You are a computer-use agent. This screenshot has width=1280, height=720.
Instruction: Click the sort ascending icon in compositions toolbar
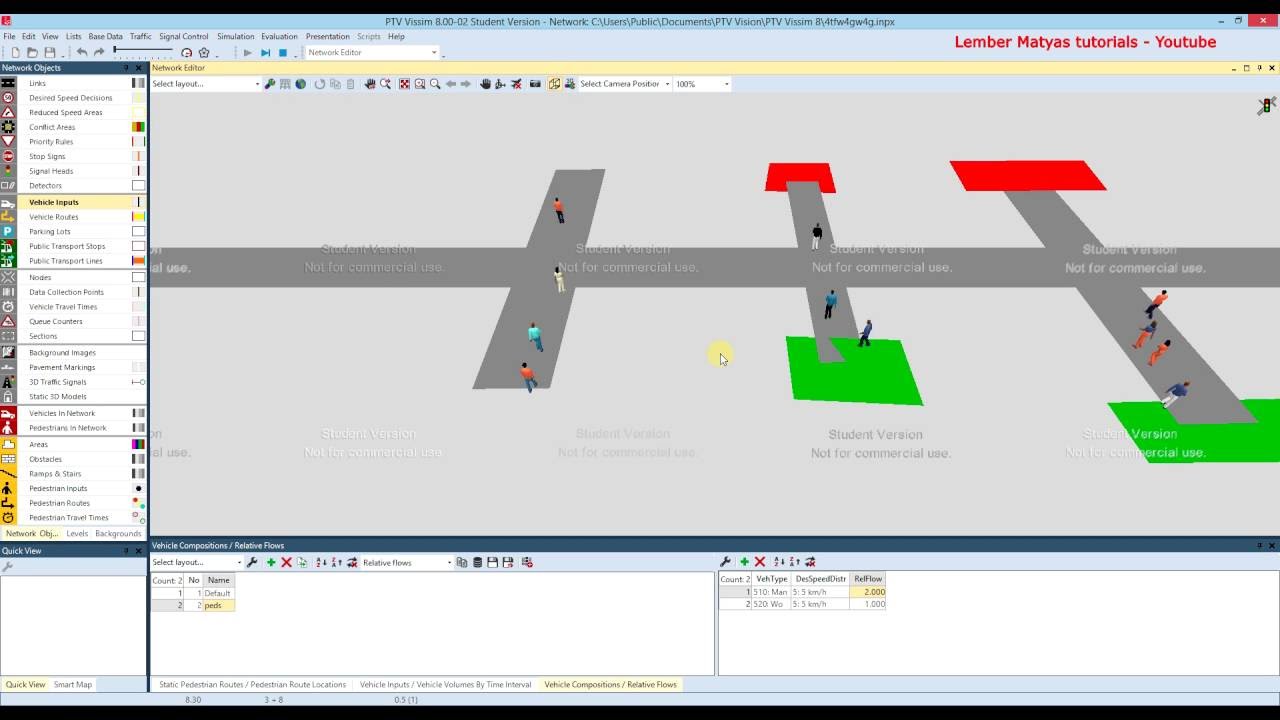pos(321,563)
